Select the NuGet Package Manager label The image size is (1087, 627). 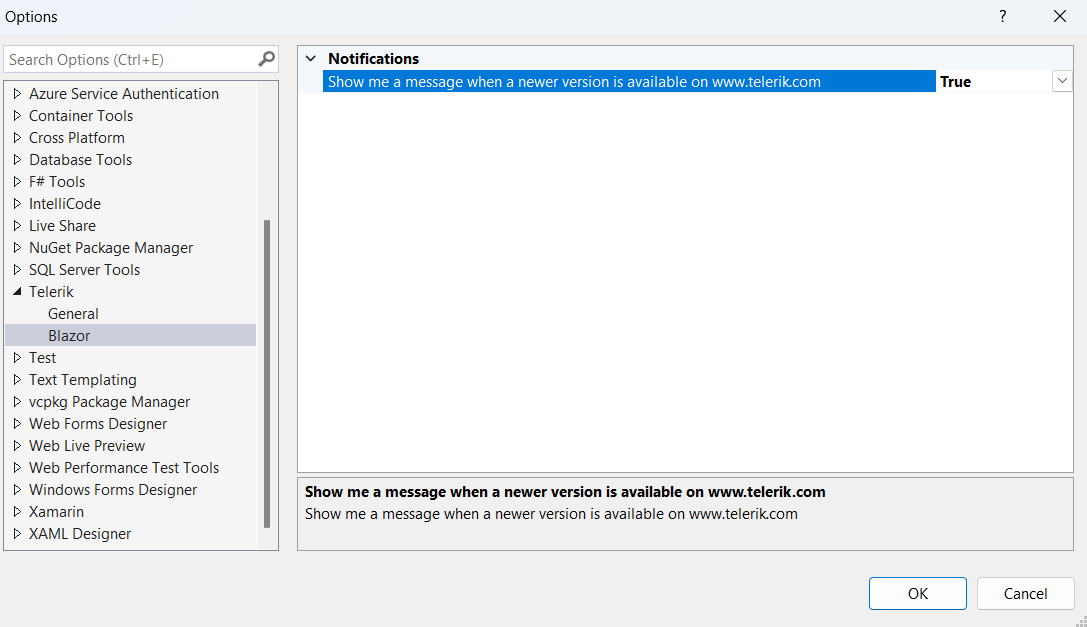pyautogui.click(x=111, y=248)
